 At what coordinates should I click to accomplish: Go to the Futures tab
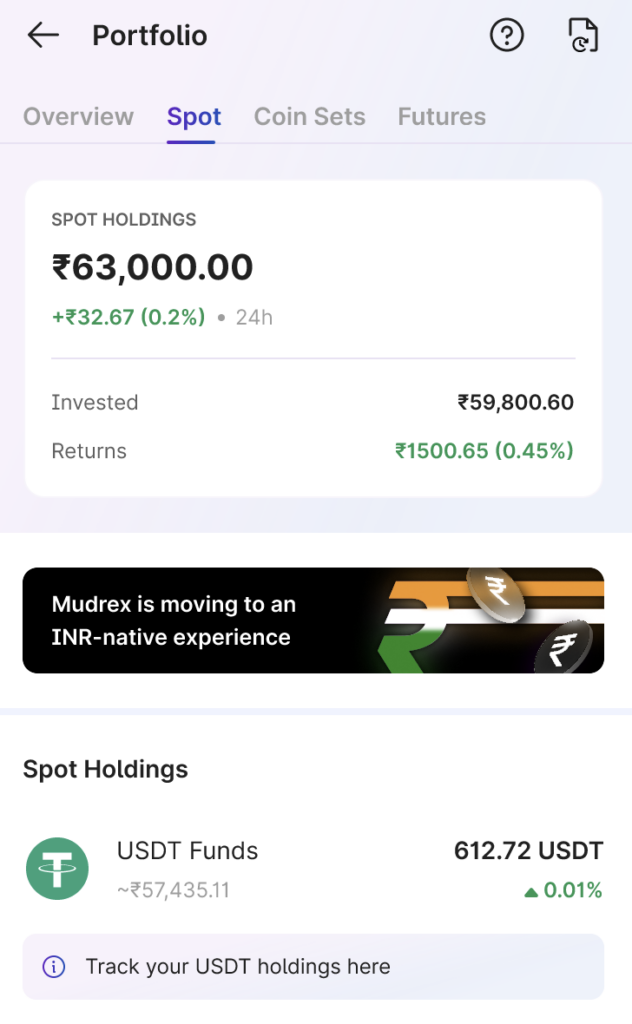[x=441, y=117]
